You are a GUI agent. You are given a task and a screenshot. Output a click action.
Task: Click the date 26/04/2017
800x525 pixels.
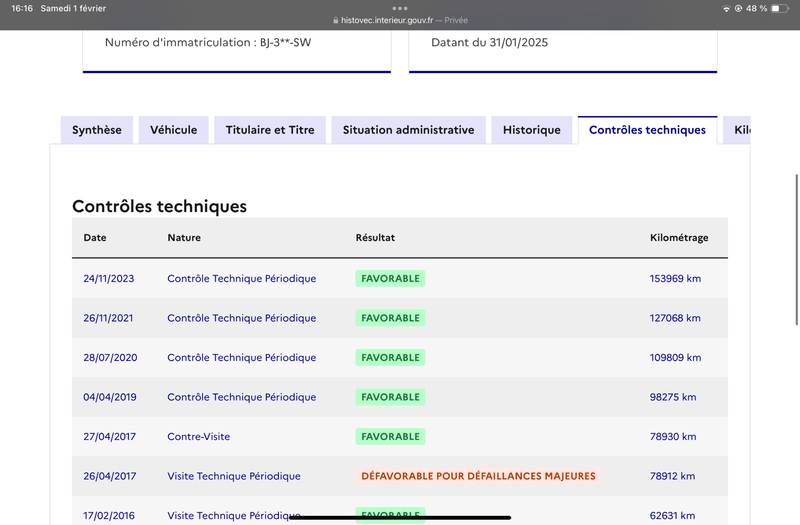(110, 476)
